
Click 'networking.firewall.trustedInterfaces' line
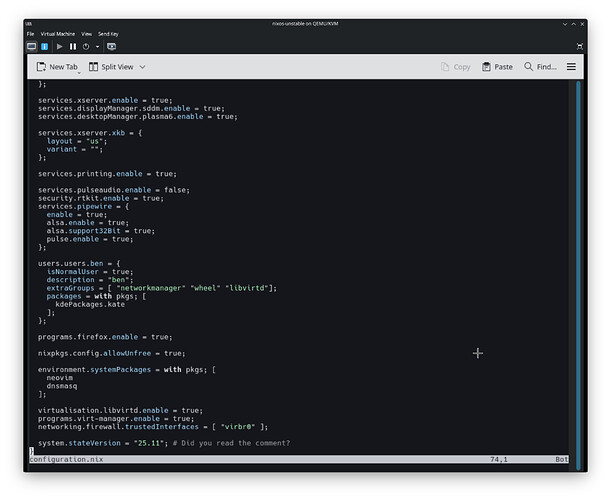(153, 427)
